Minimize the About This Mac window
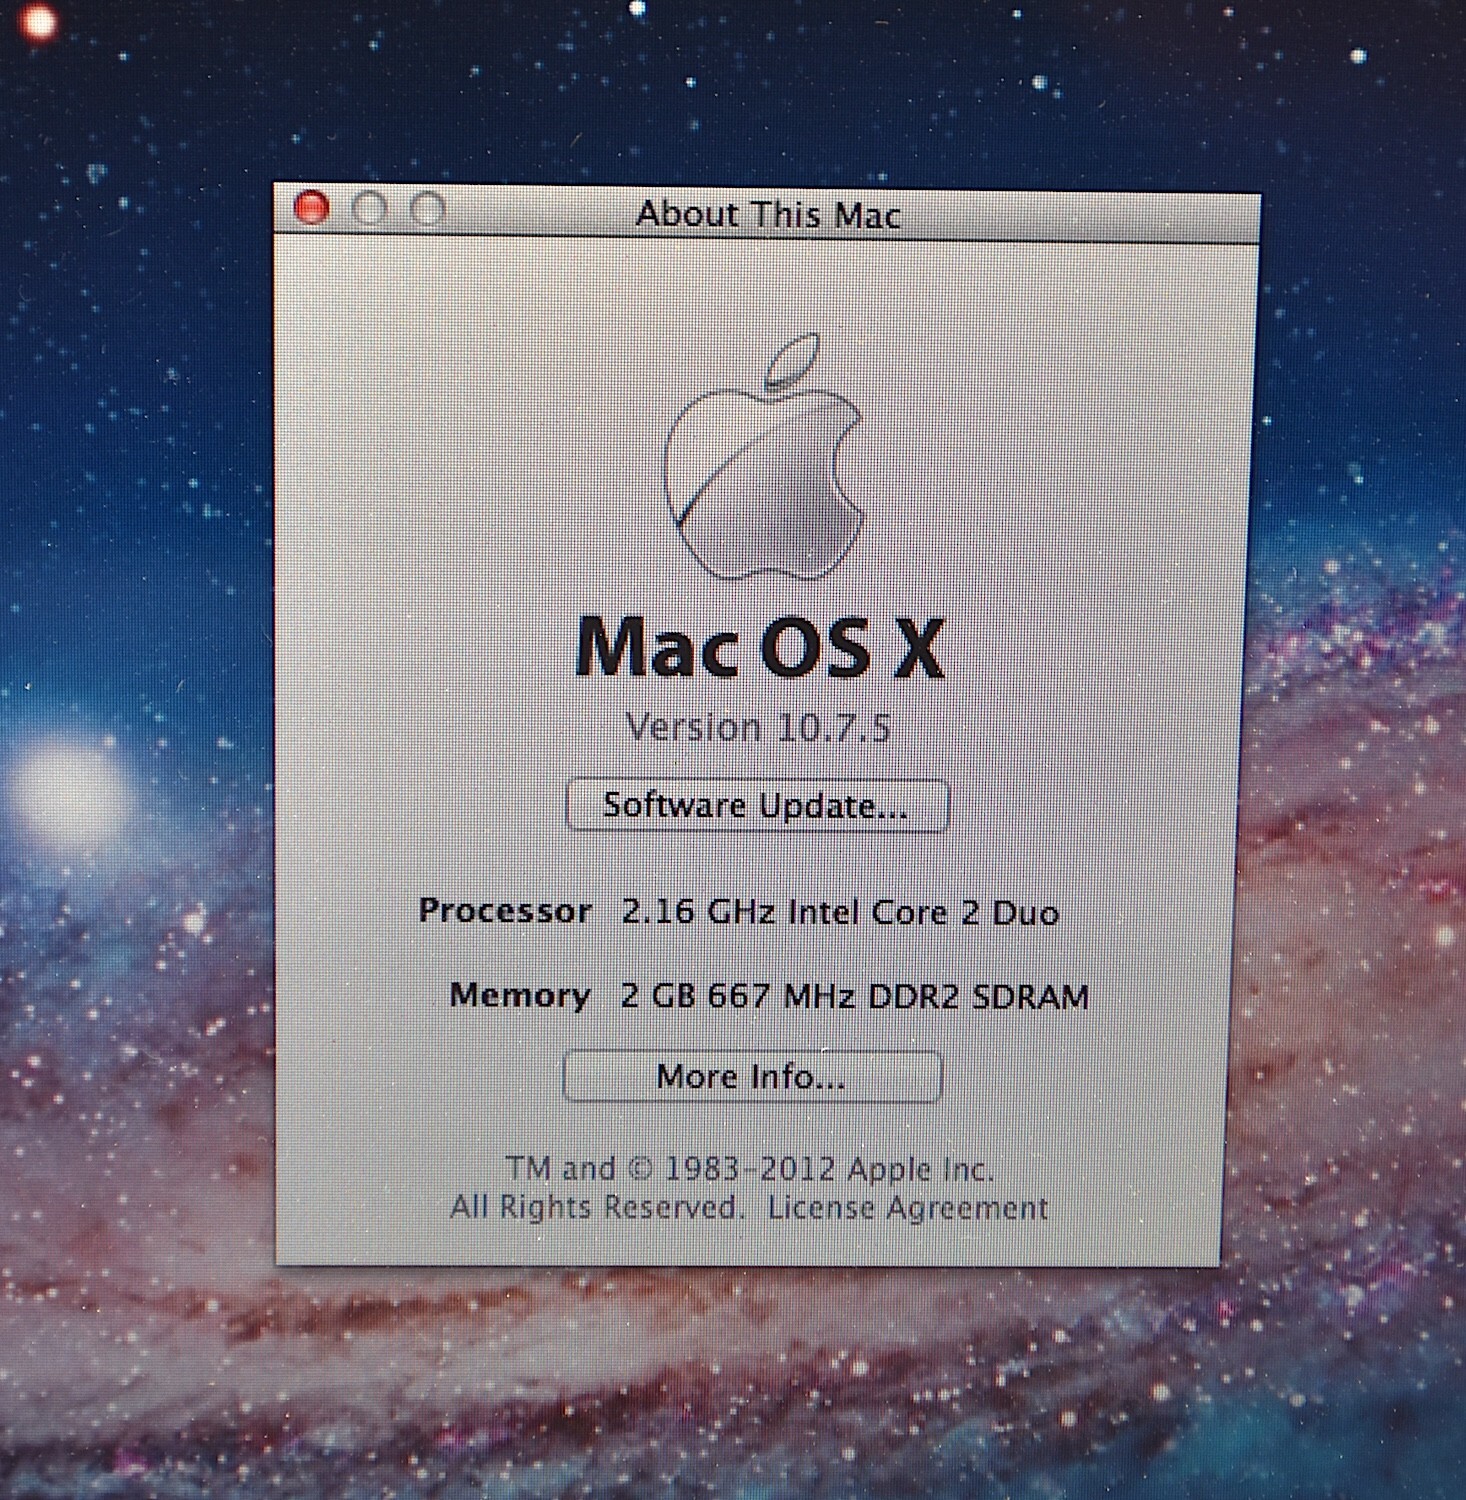The height and width of the screenshot is (1500, 1466). pos(370,209)
